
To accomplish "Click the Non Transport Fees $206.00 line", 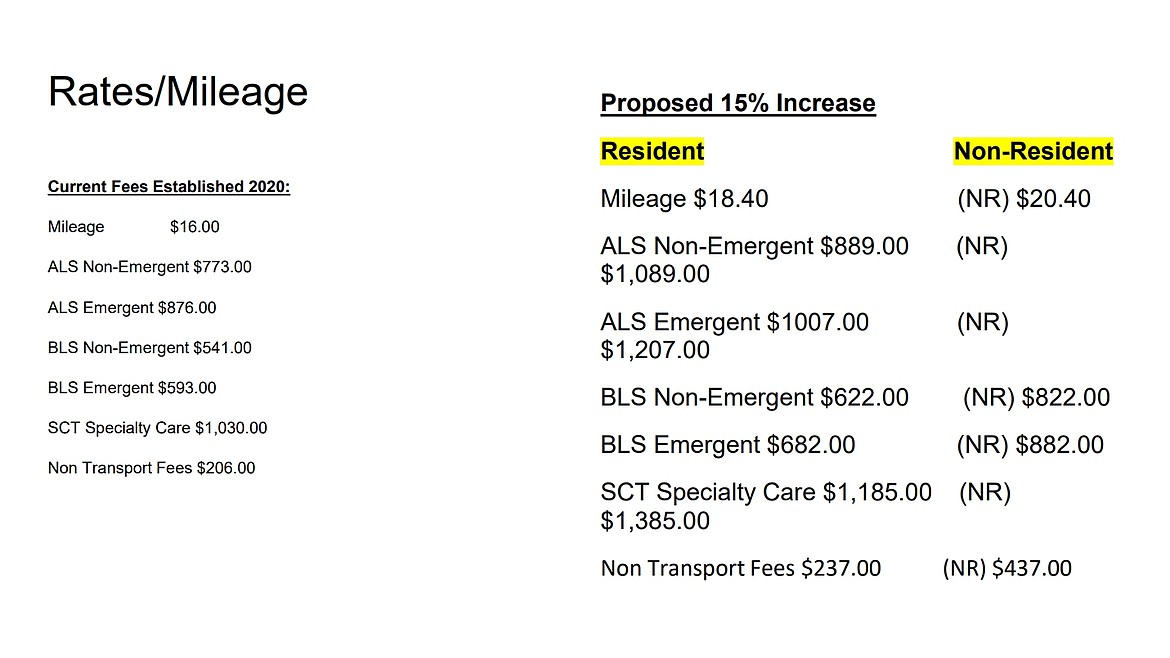I will point(151,468).
